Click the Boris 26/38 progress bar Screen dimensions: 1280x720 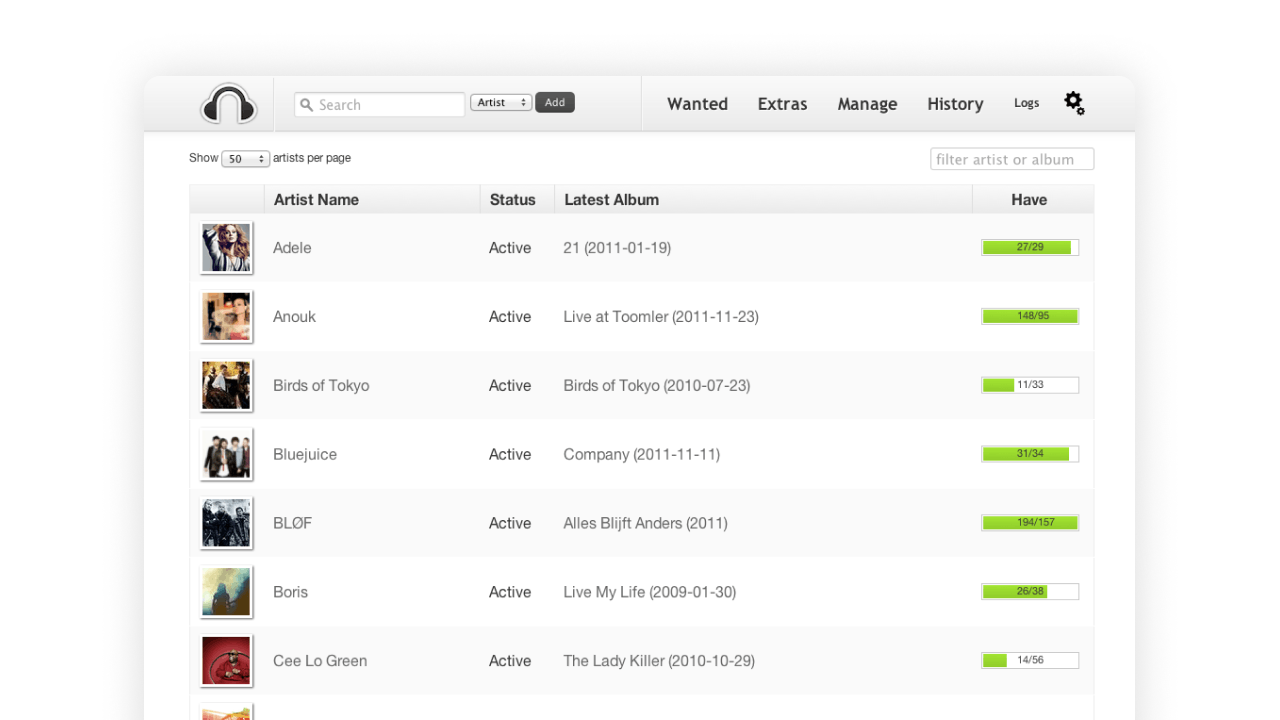pyautogui.click(x=1030, y=592)
